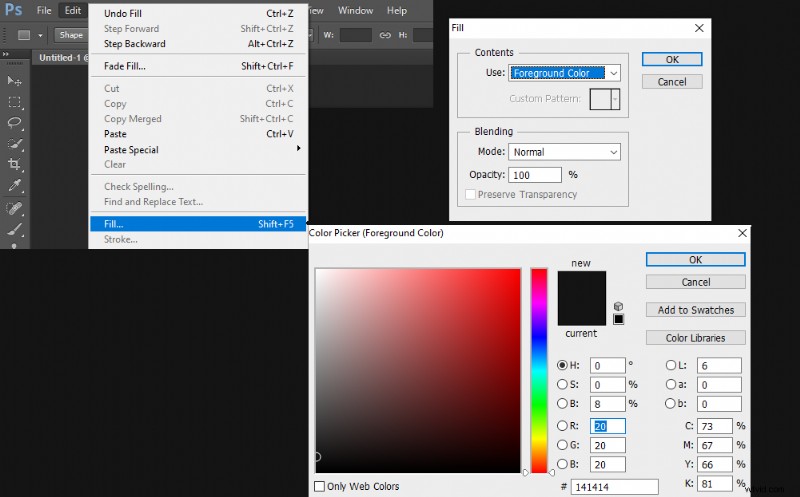Select the Crop tool
Viewport: 800px width, 497px height.
(x=14, y=164)
